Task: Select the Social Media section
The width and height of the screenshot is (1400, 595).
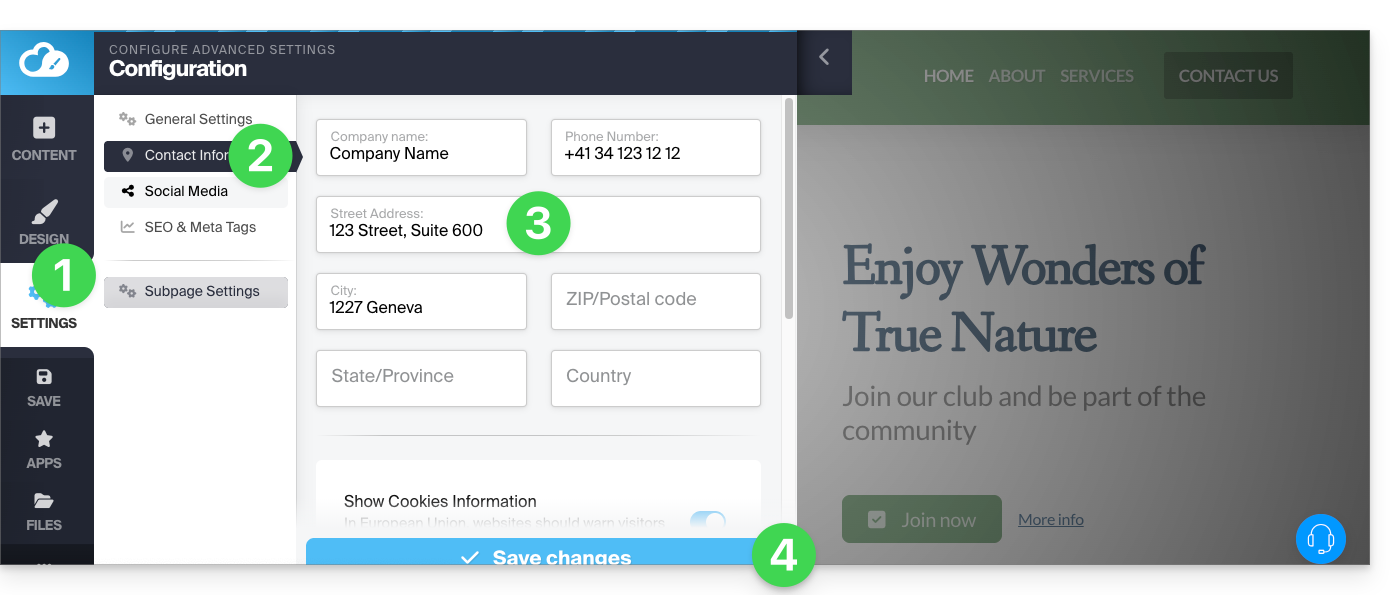Action: [196, 191]
